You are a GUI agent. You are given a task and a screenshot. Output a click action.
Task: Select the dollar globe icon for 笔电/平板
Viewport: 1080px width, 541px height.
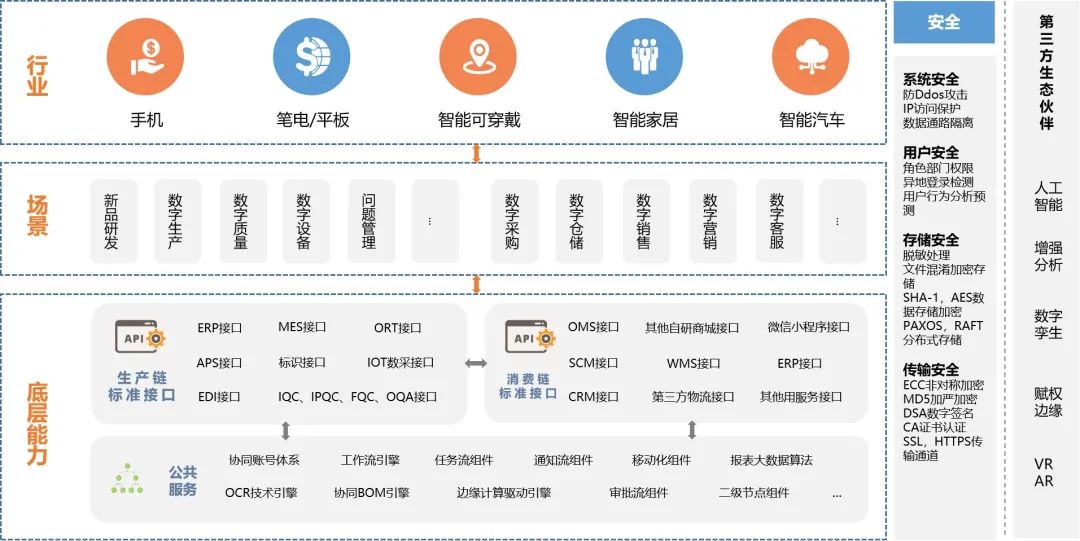coord(311,57)
